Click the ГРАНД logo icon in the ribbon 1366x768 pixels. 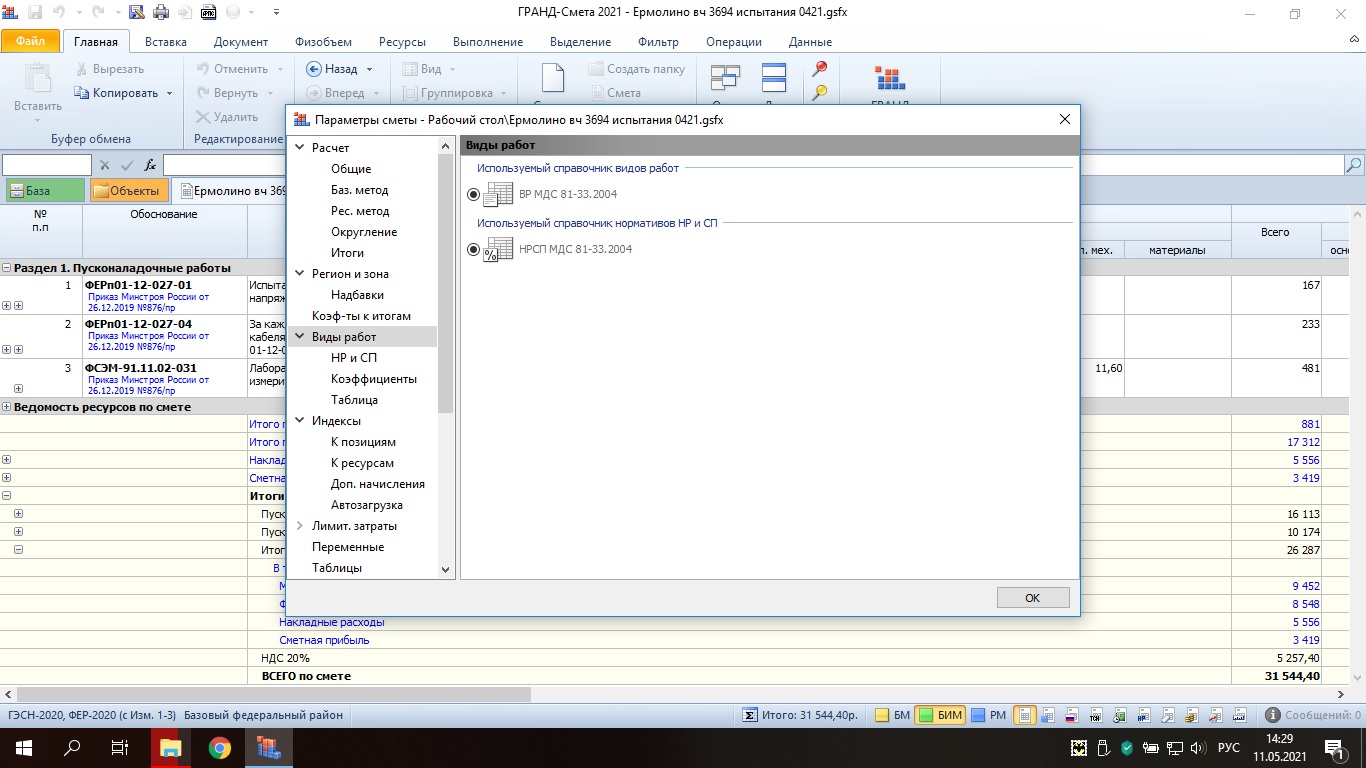point(889,79)
